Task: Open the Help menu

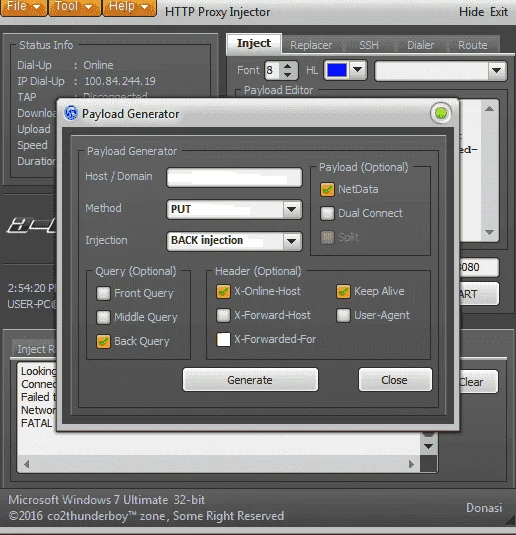Action: click(x=129, y=7)
